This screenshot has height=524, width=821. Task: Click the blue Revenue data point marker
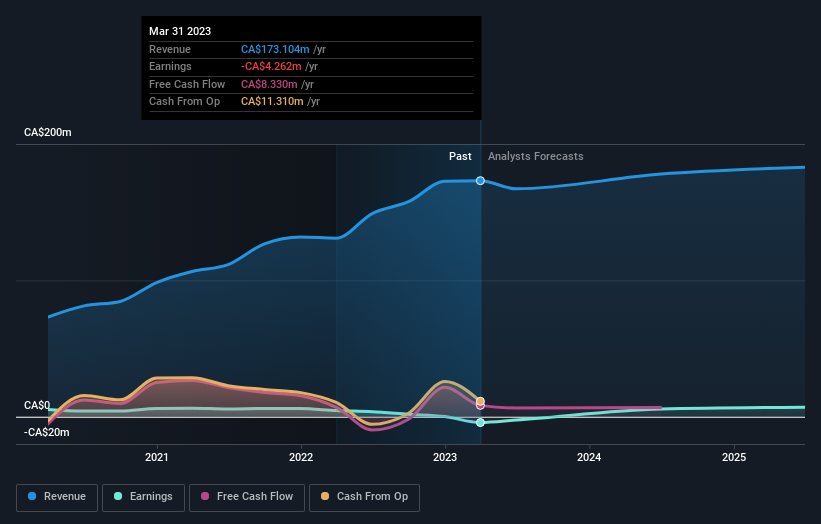pos(480,181)
